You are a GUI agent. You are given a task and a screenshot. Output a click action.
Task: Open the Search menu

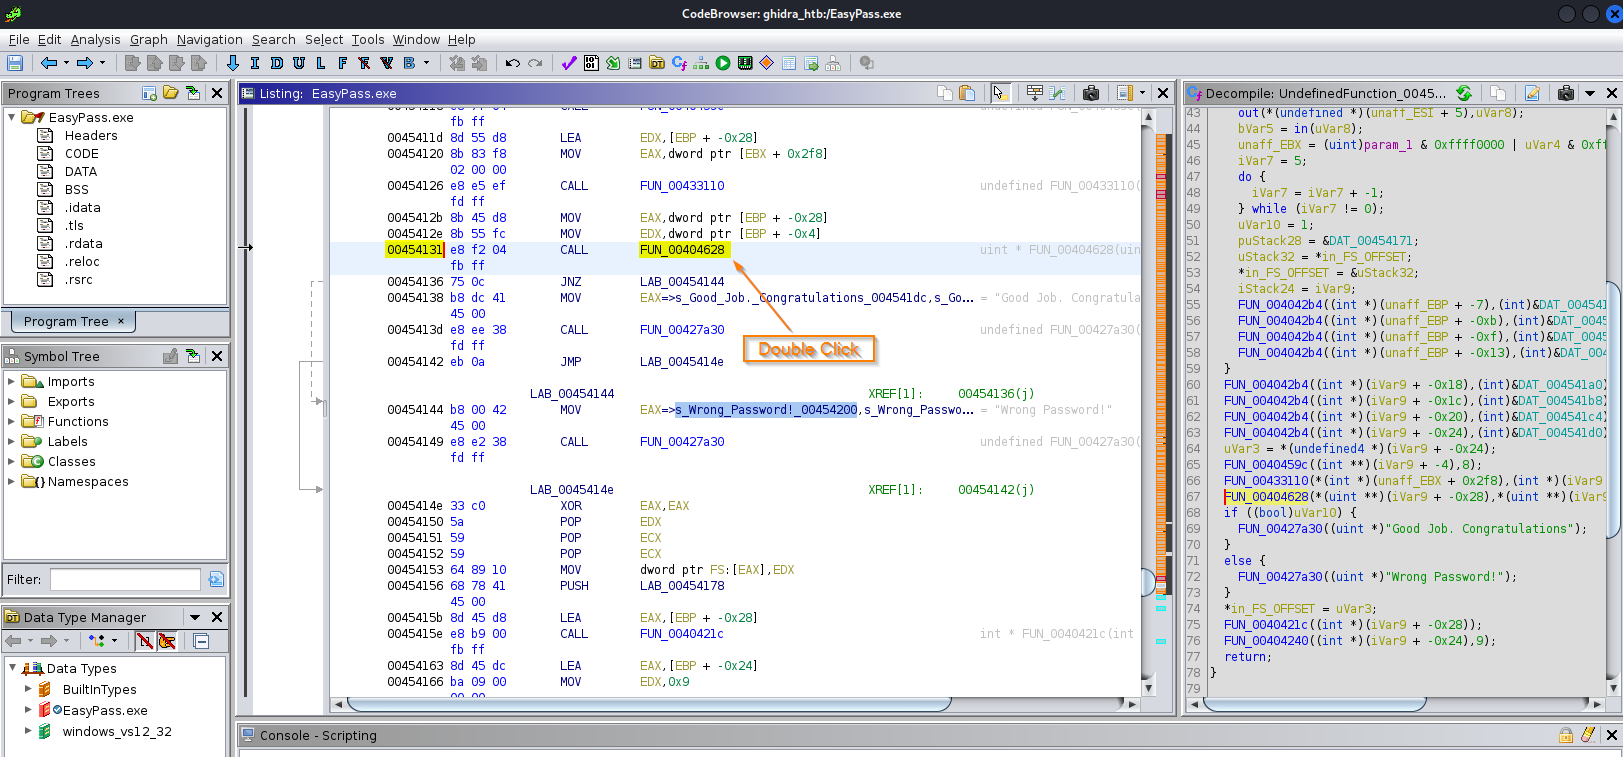click(274, 40)
